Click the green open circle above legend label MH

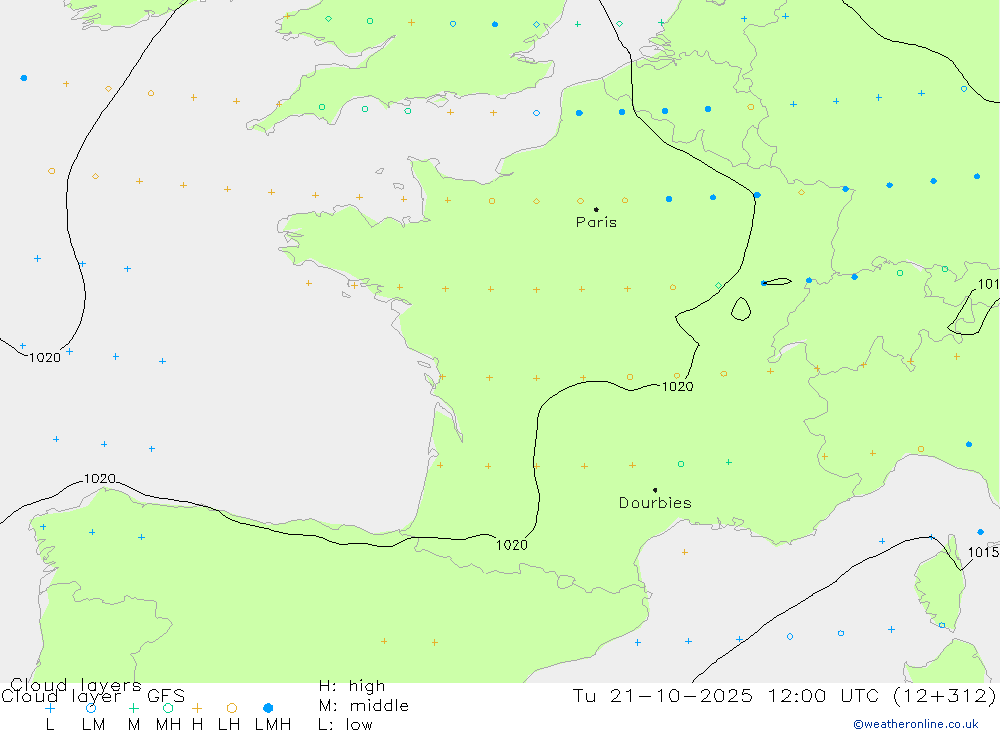coord(168,708)
